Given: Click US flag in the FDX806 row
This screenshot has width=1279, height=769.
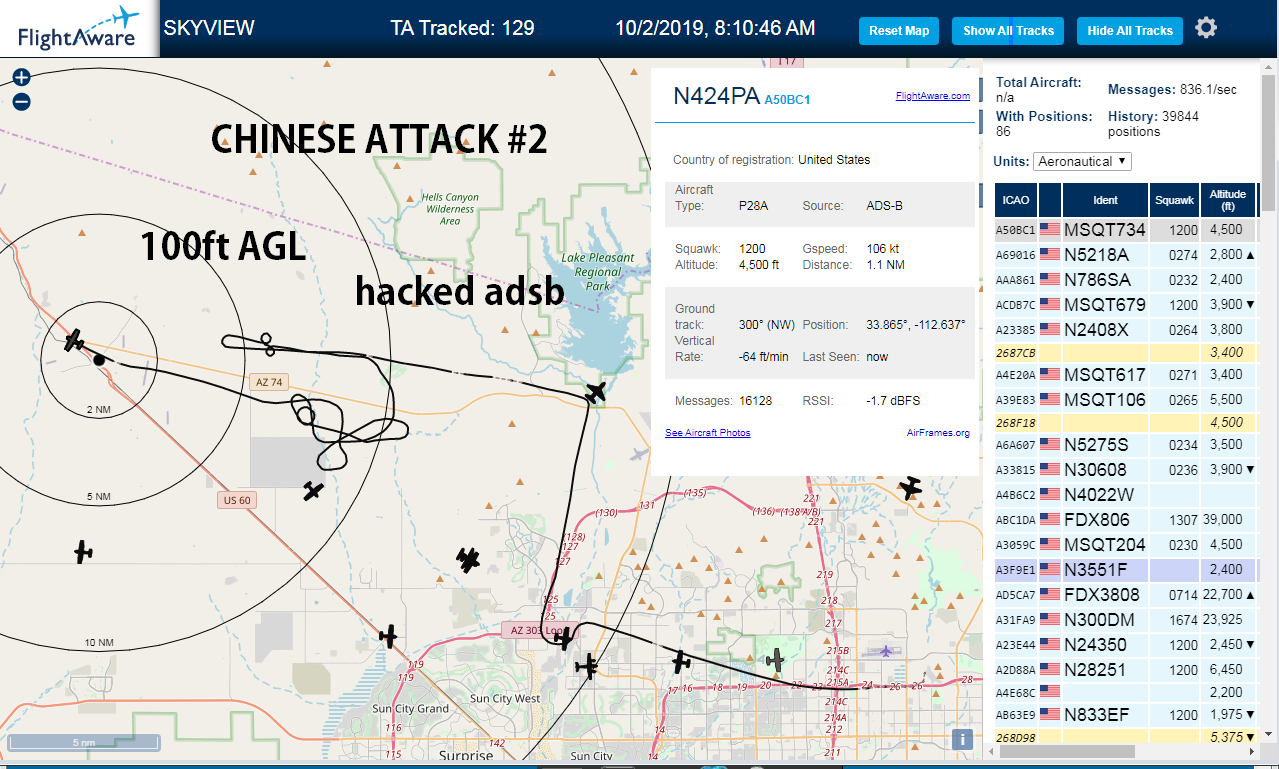Looking at the screenshot, I should (x=1050, y=520).
